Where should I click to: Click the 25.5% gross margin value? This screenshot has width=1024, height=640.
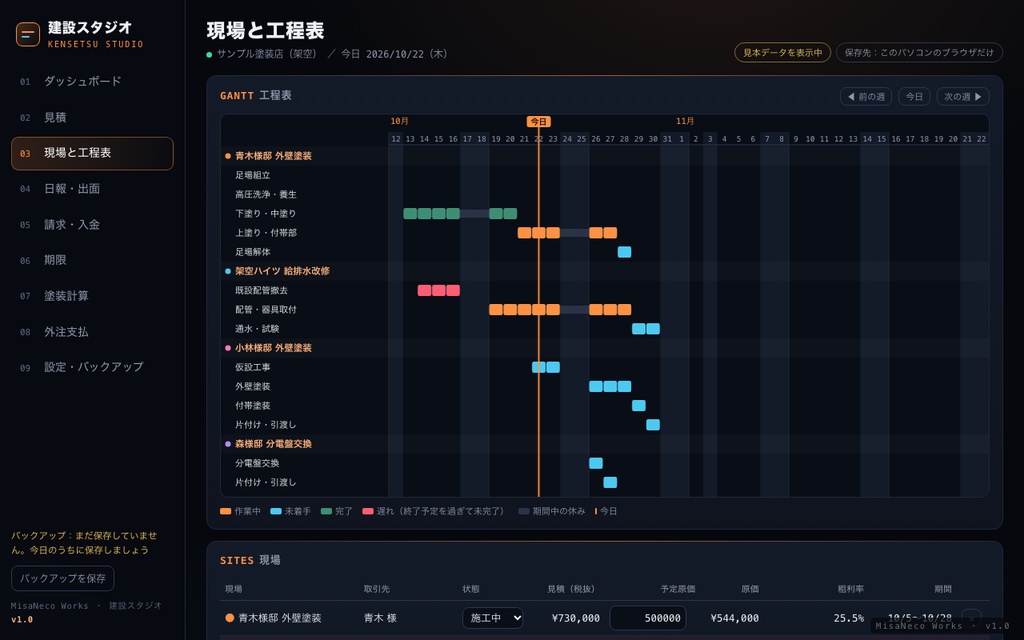coord(849,618)
